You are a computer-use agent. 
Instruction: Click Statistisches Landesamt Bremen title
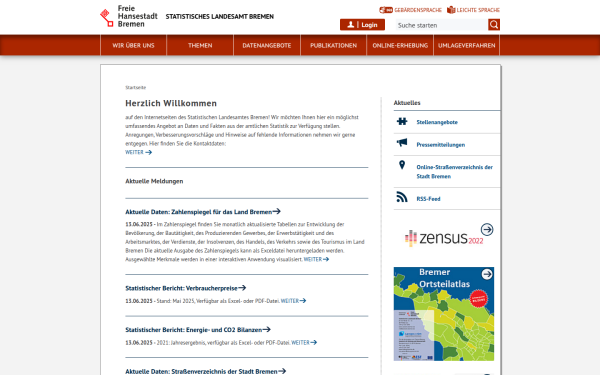(x=220, y=16)
